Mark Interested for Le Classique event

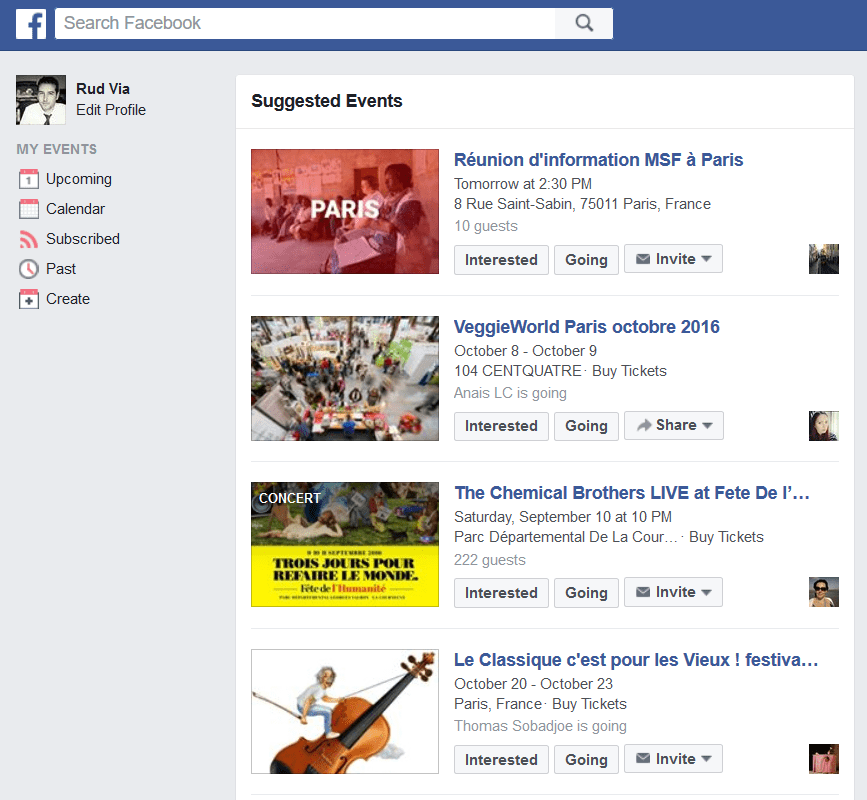(x=501, y=760)
